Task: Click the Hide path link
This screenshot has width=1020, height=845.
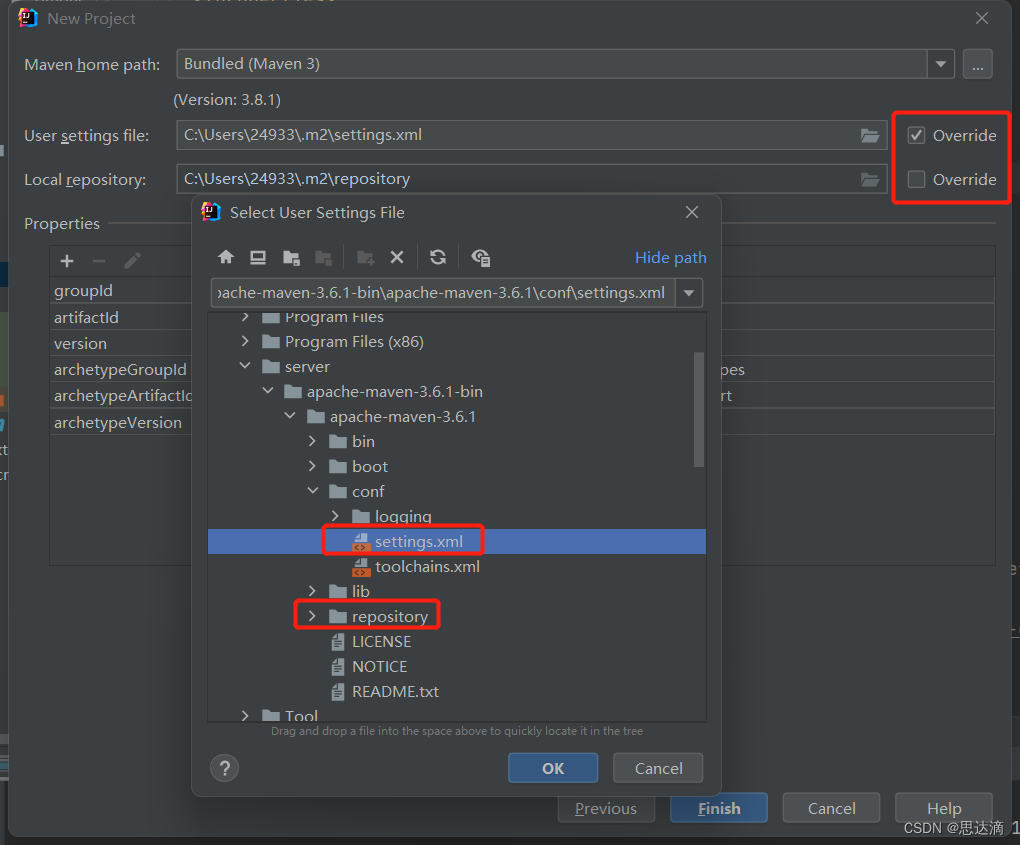Action: pos(670,257)
